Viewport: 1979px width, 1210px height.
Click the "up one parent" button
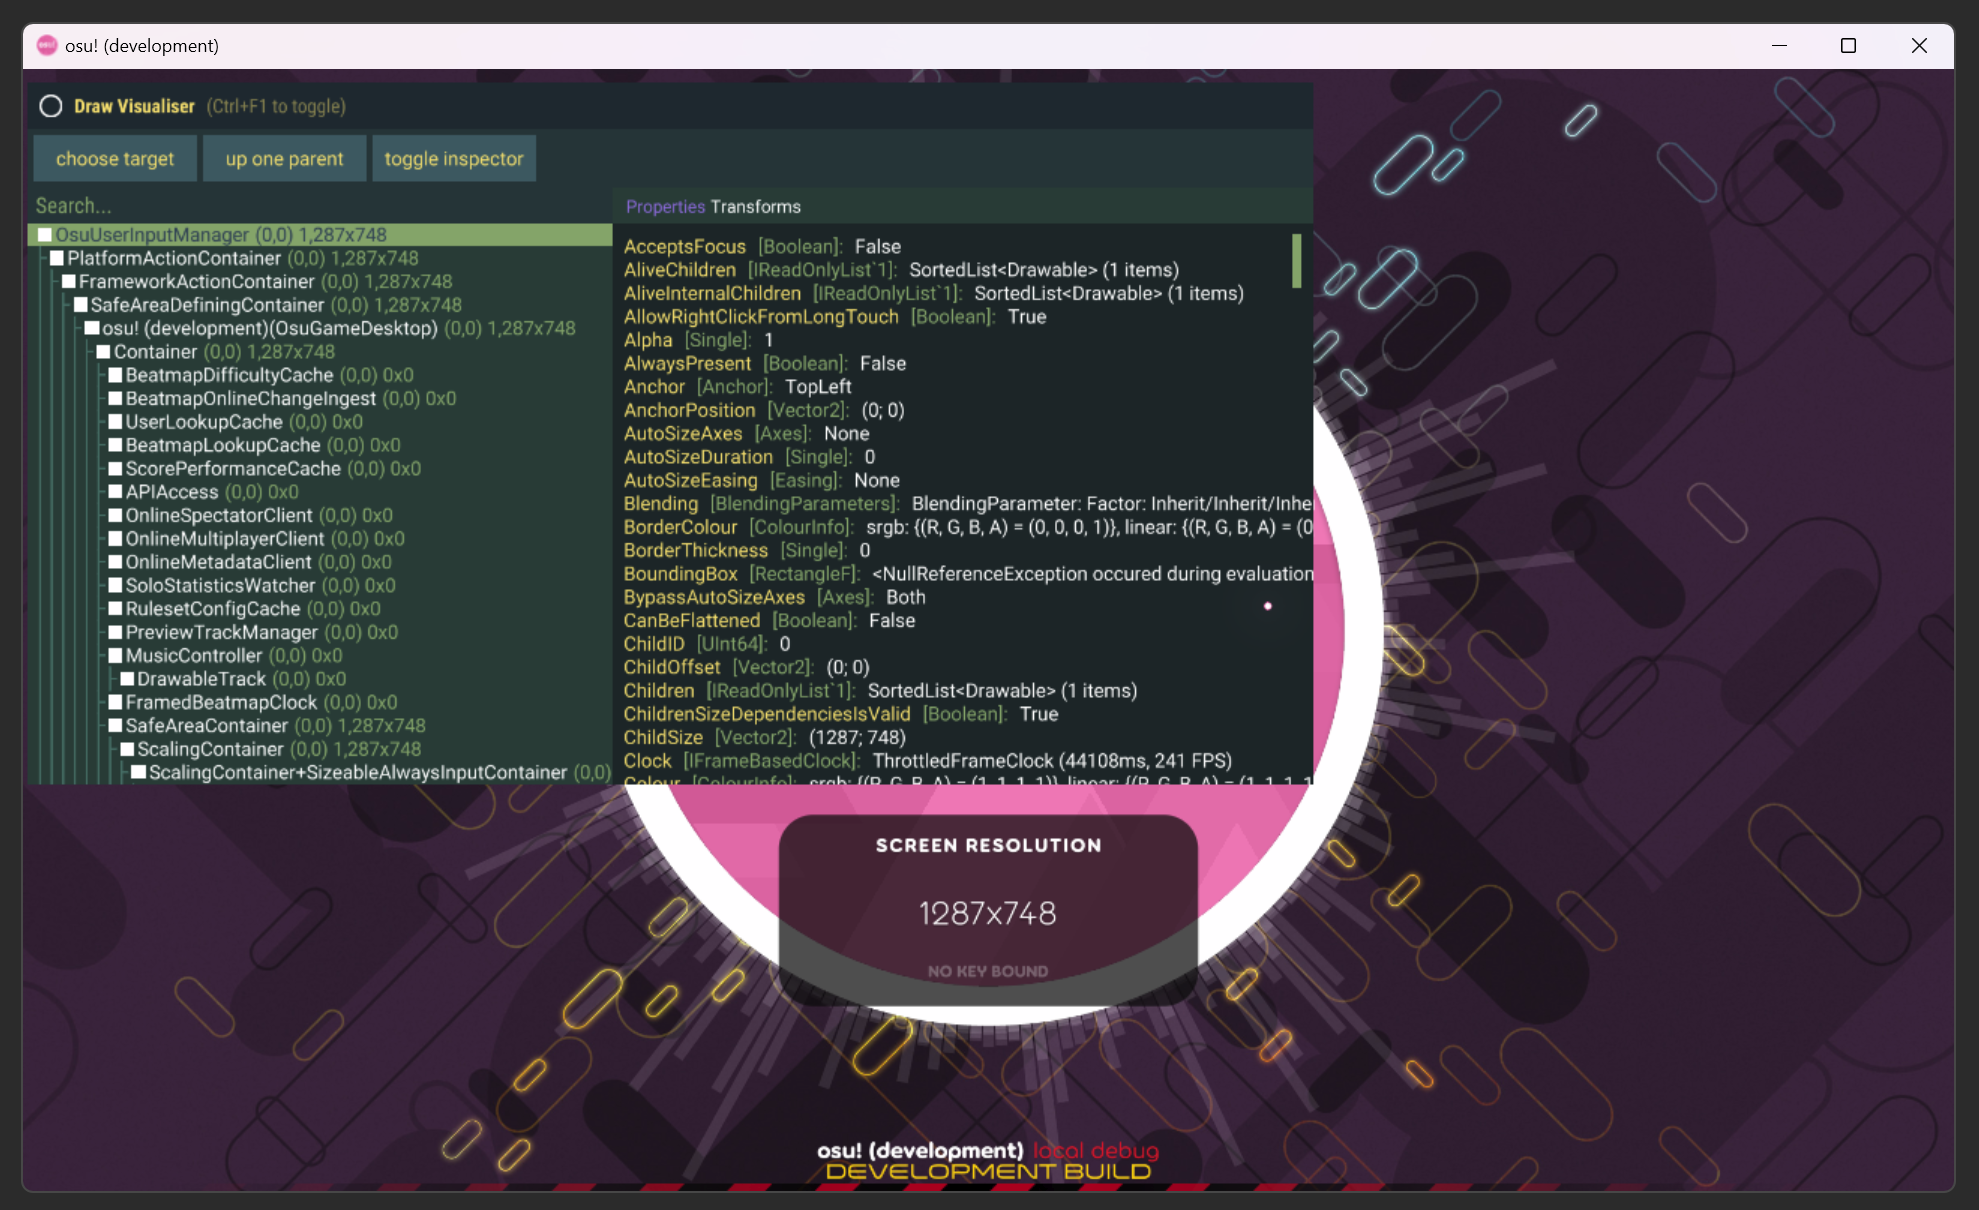[284, 158]
